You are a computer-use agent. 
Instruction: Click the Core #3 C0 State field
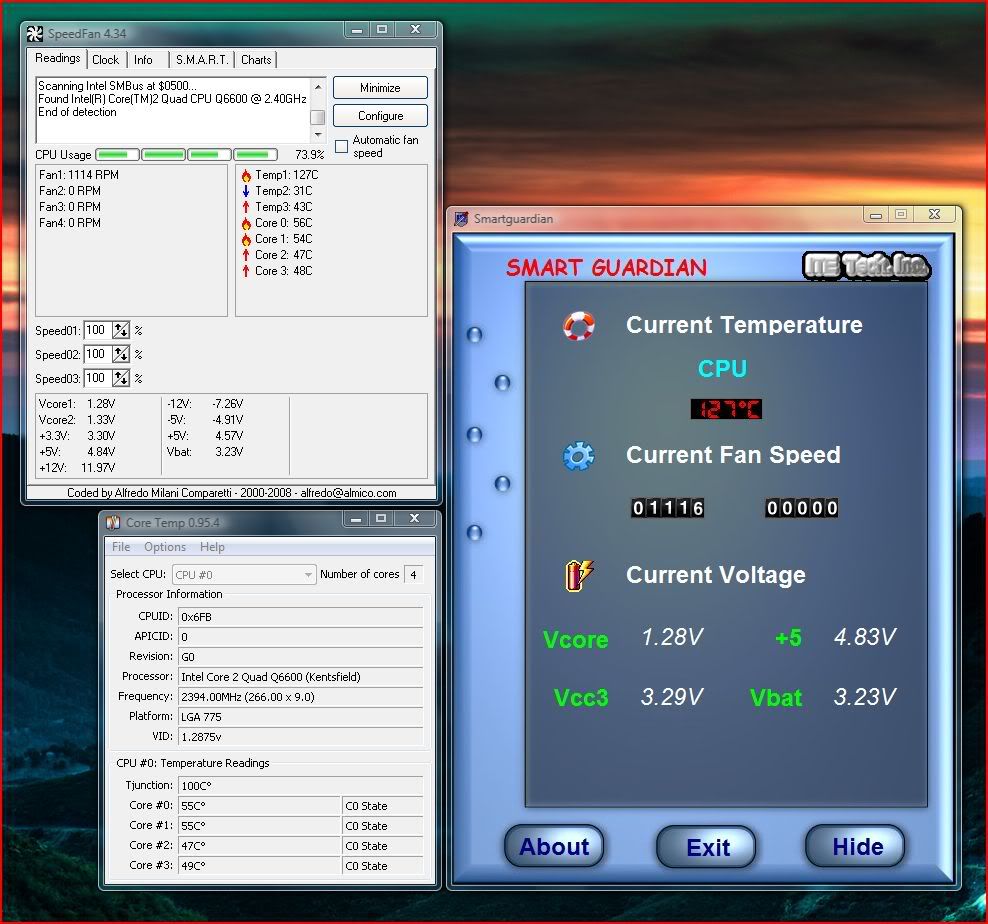coord(382,865)
